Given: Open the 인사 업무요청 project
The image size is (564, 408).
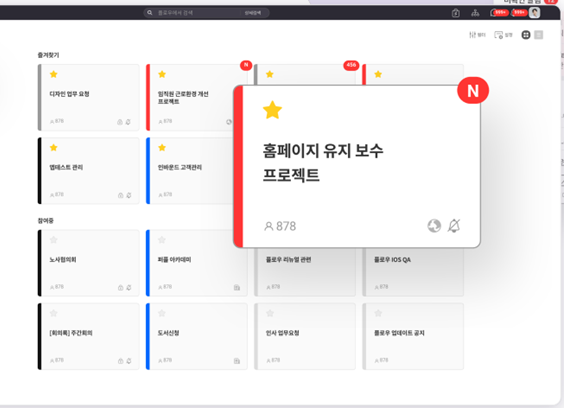Looking at the screenshot, I should (305, 336).
